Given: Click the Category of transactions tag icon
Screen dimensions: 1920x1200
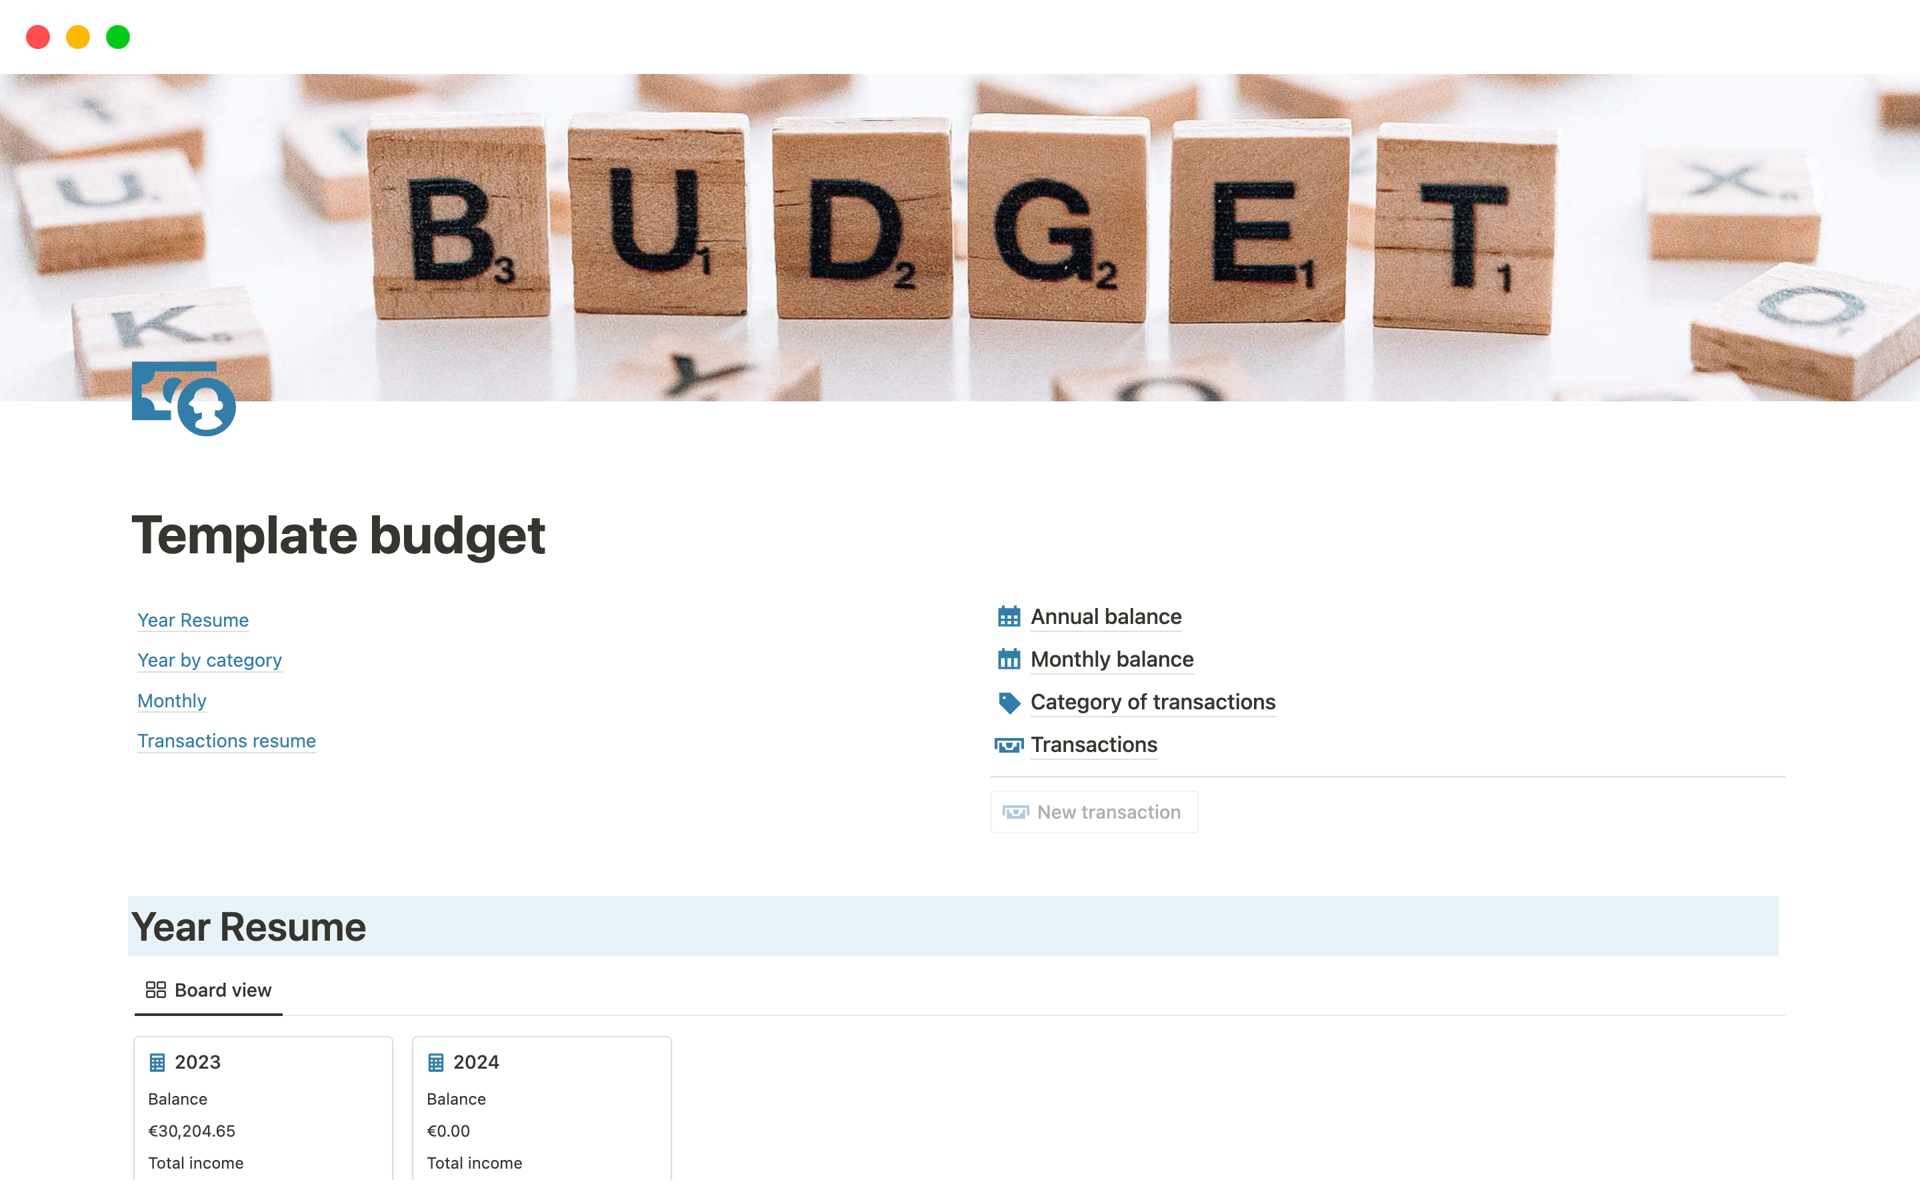Looking at the screenshot, I should point(1008,702).
